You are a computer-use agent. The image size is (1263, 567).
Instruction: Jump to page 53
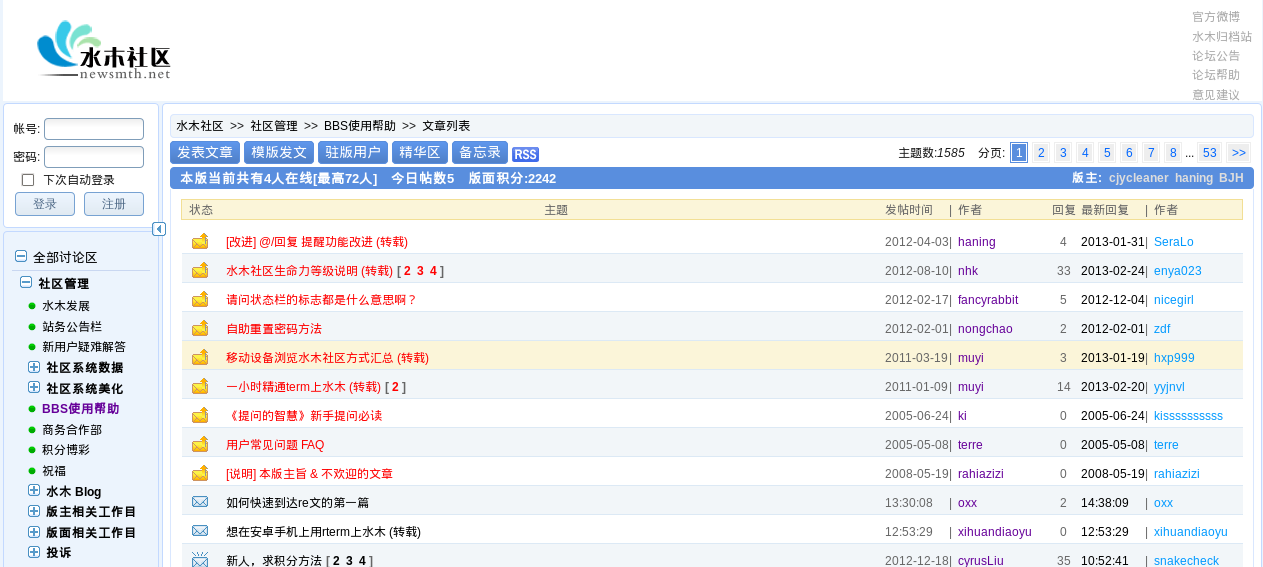point(1209,153)
